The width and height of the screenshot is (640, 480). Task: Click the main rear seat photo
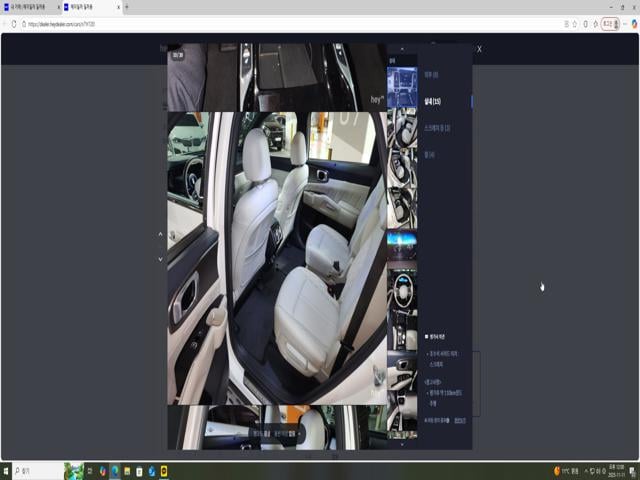pos(276,258)
